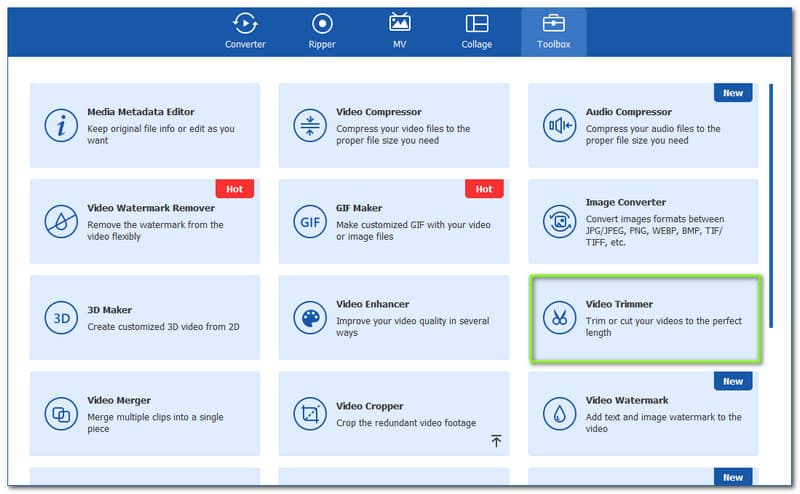Open the MV tab
The width and height of the screenshot is (800, 494).
coord(399,32)
